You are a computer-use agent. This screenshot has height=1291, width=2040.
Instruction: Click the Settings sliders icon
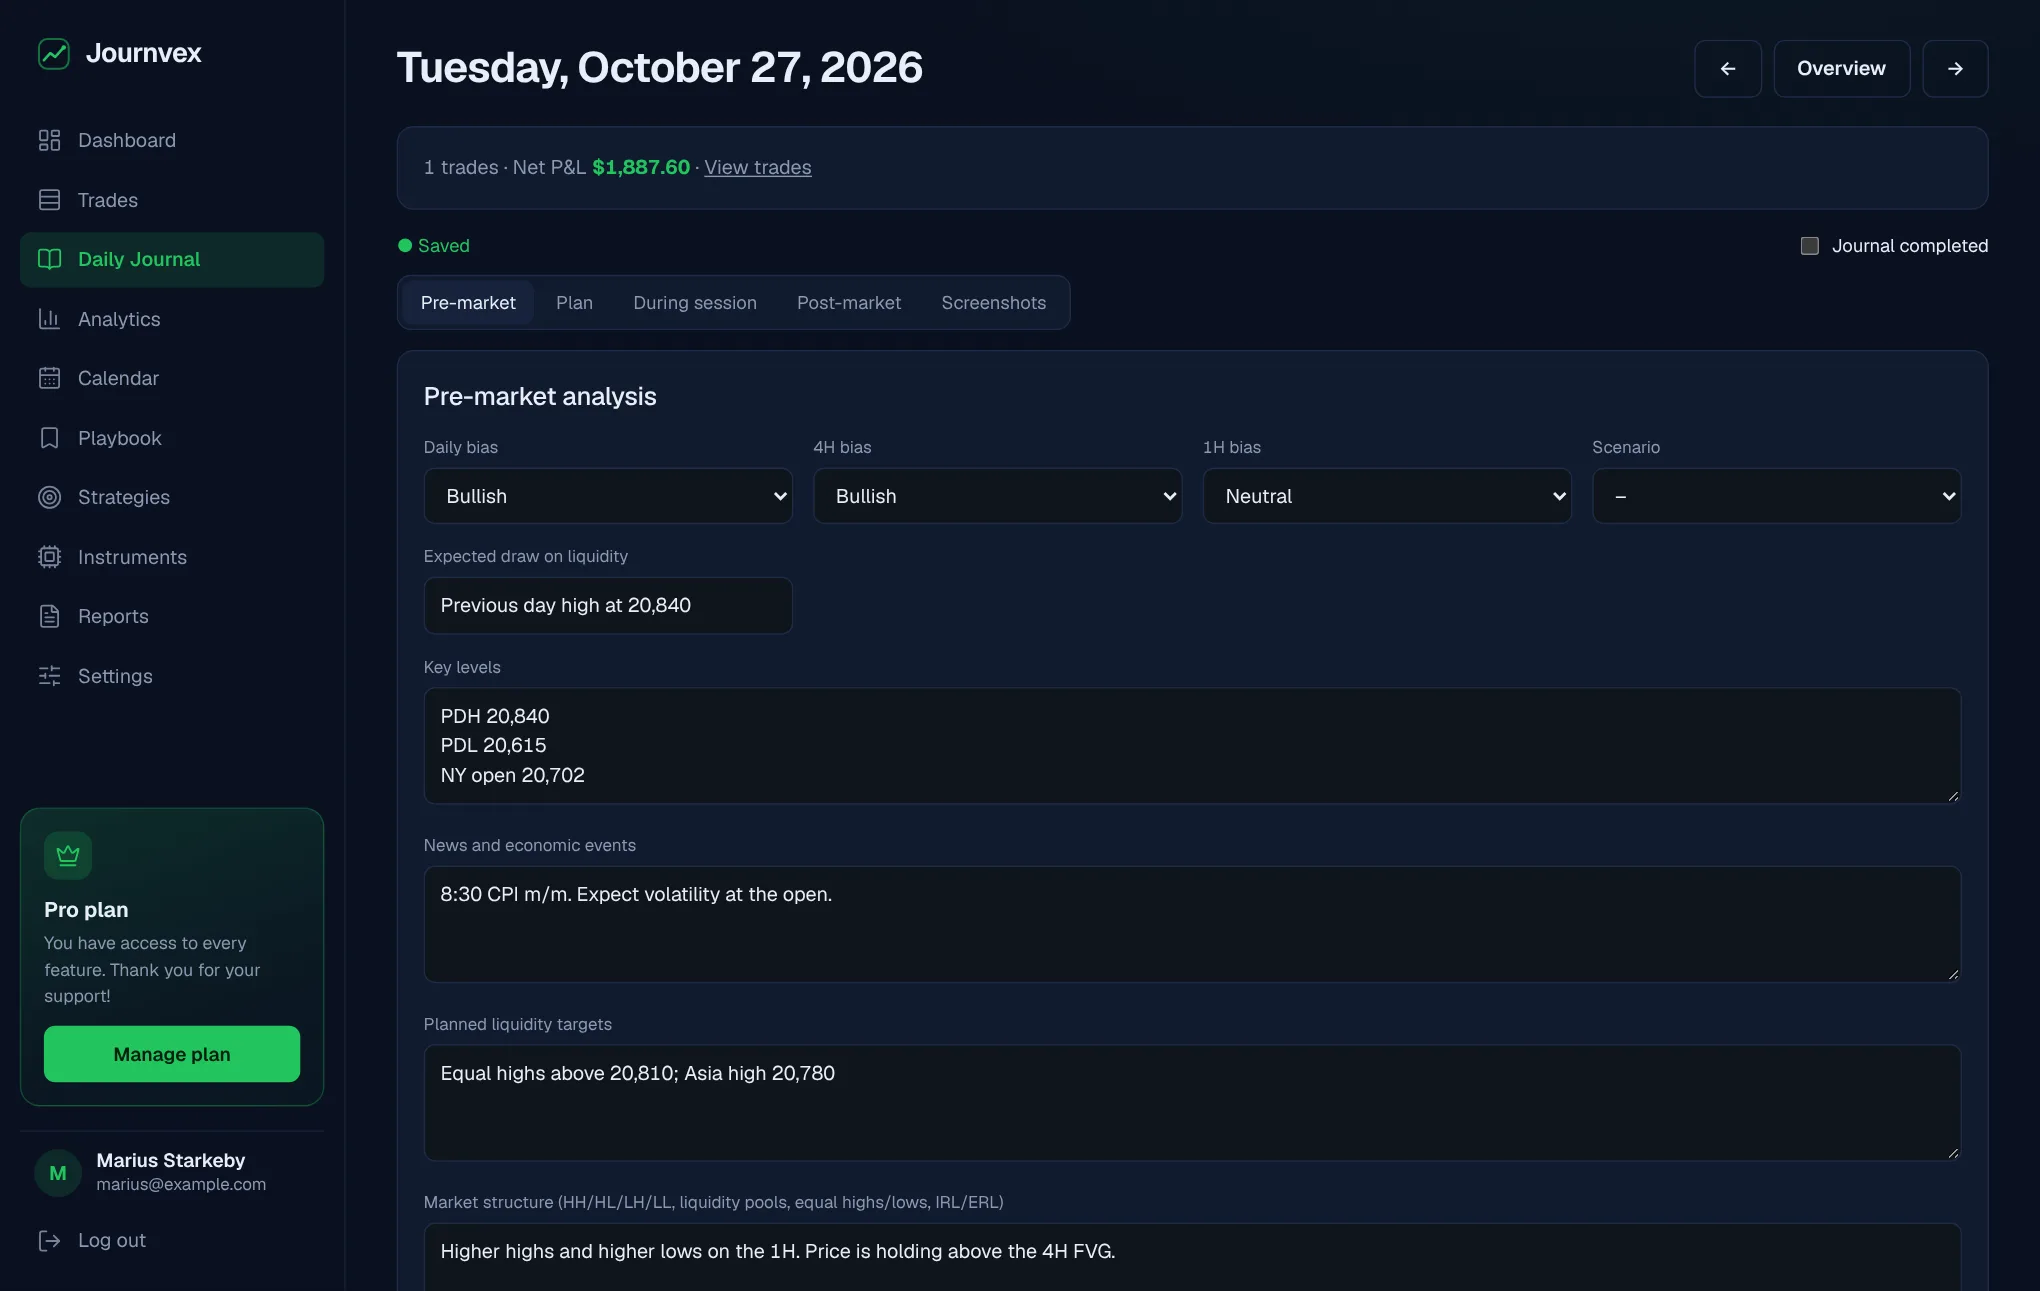pos(49,676)
